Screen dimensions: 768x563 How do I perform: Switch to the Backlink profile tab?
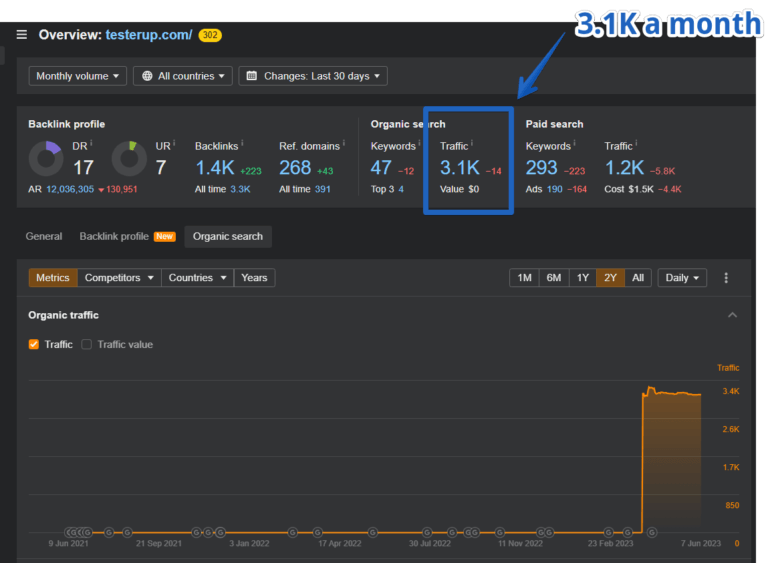[x=114, y=236]
